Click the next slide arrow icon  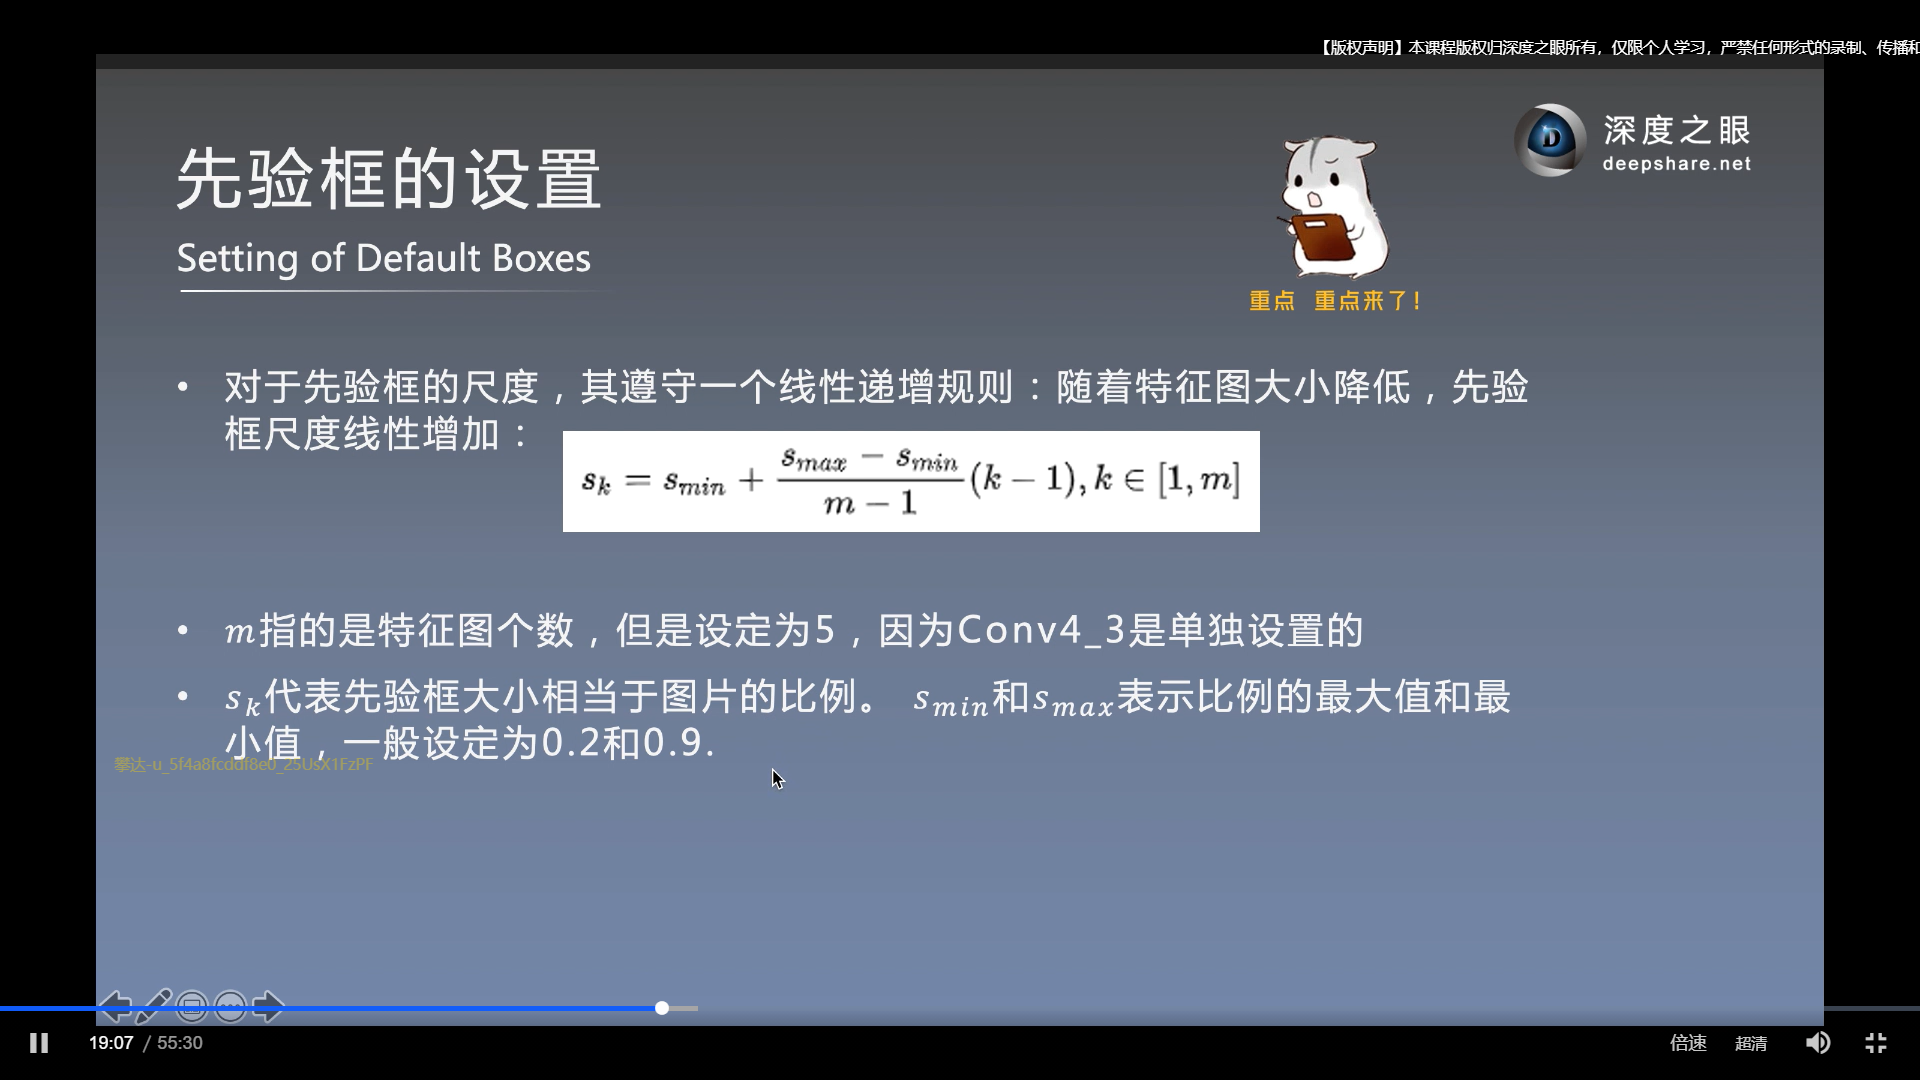268,1006
